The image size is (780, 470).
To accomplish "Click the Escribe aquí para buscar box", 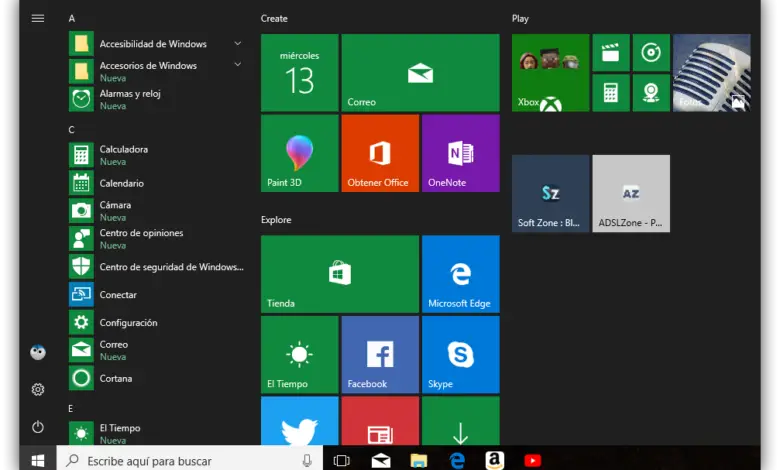I will pyautogui.click(x=190, y=461).
